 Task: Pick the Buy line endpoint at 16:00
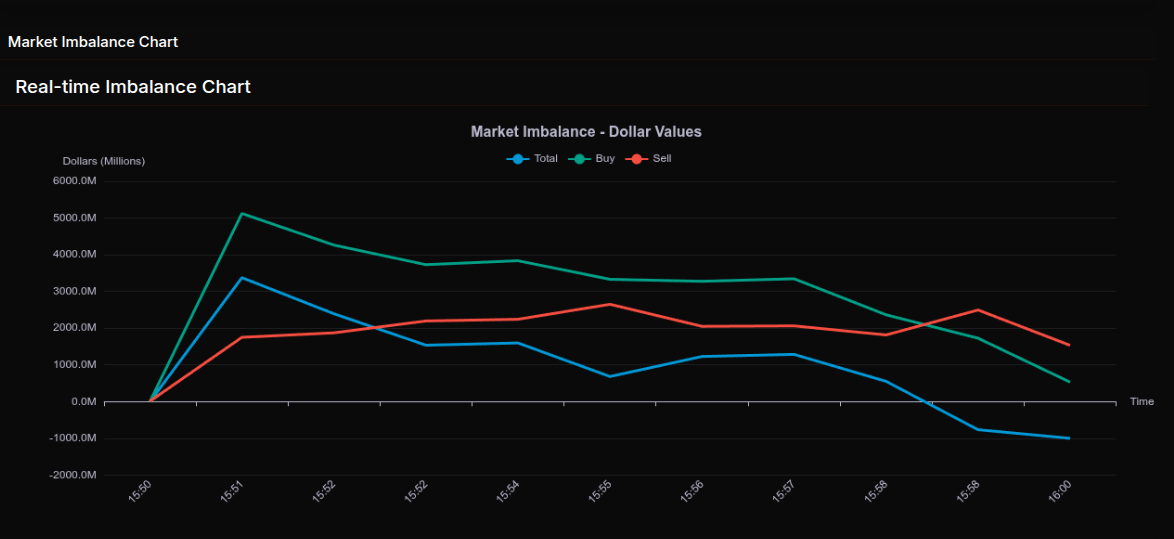(x=1069, y=381)
